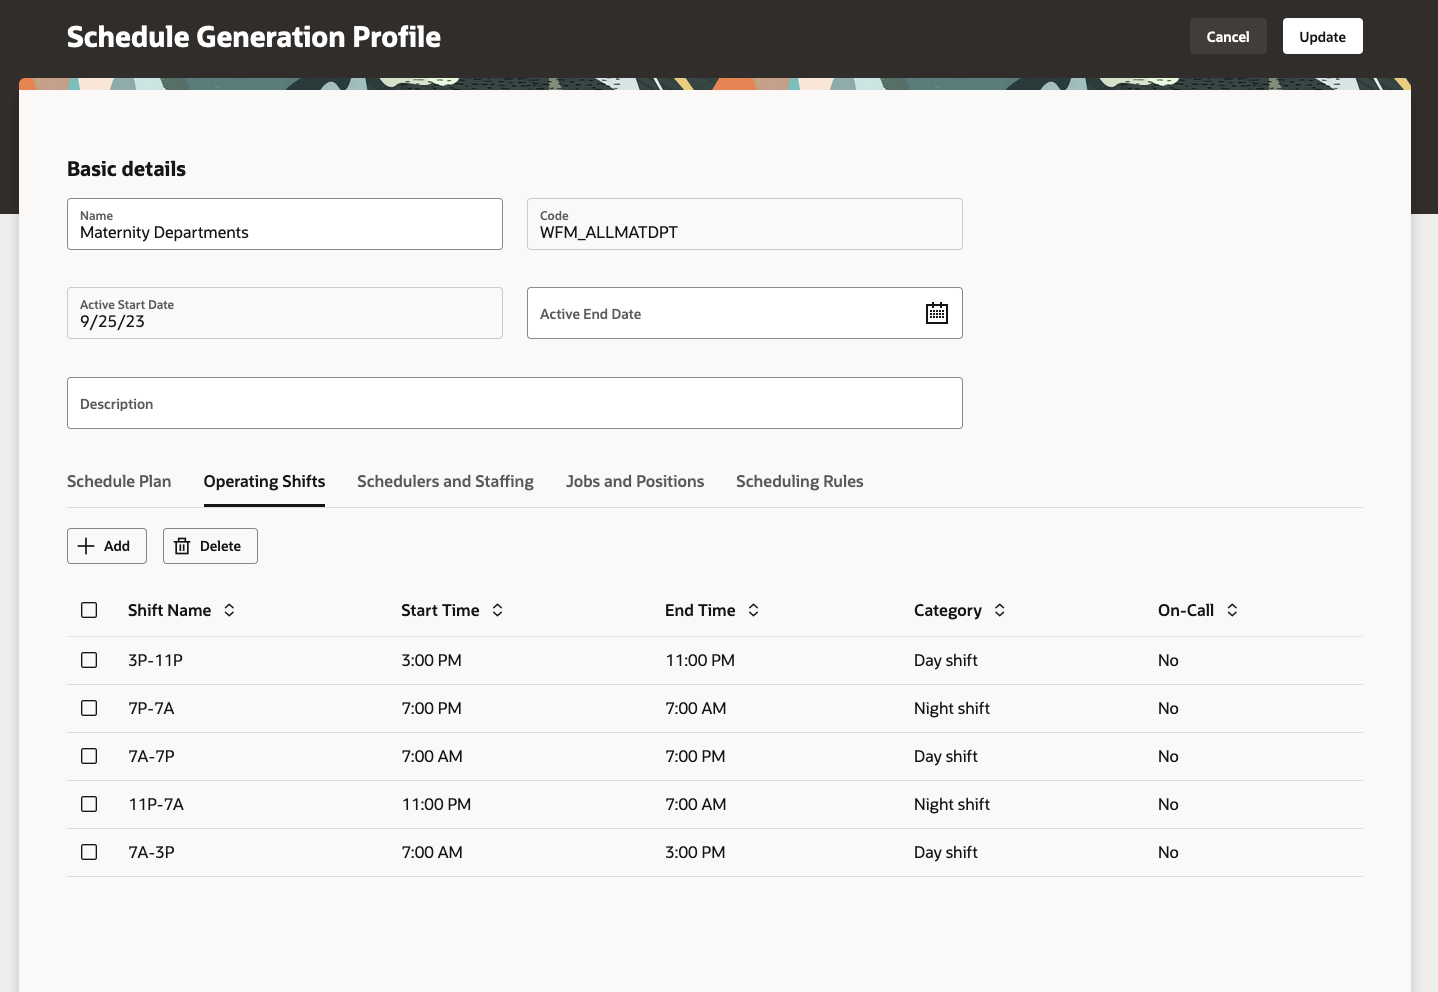This screenshot has width=1438, height=992.
Task: Open the Jobs and Positions tab
Action: 635,481
